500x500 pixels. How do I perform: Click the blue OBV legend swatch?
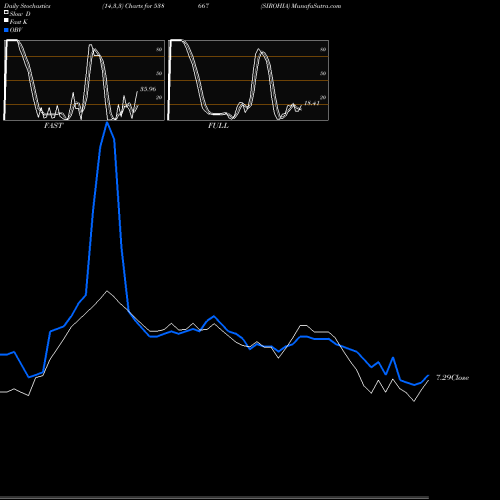pos(6,30)
